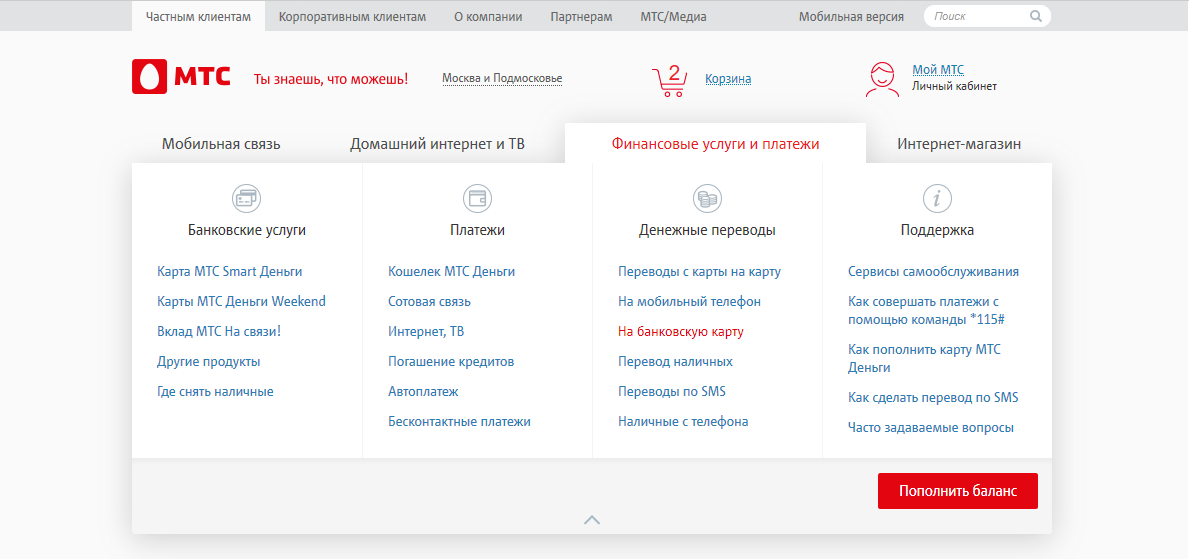1189x559 pixels.
Task: Open Интернет-магазин menu
Action: (959, 144)
